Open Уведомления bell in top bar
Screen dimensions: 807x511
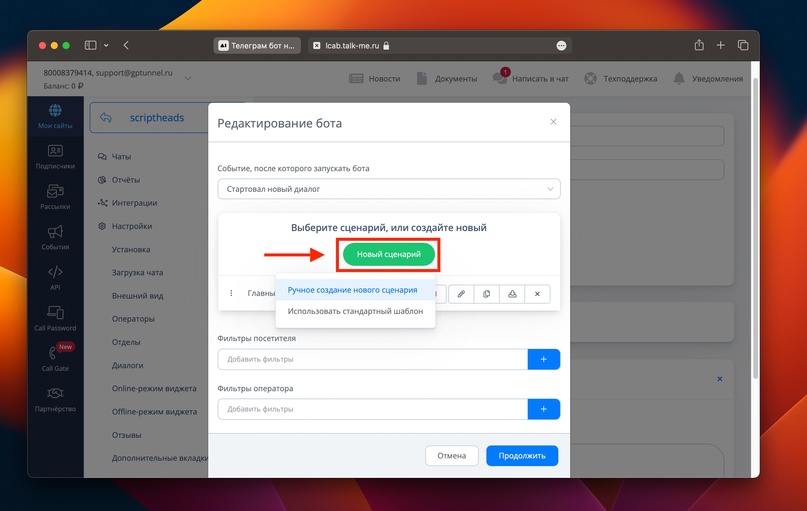coord(708,78)
